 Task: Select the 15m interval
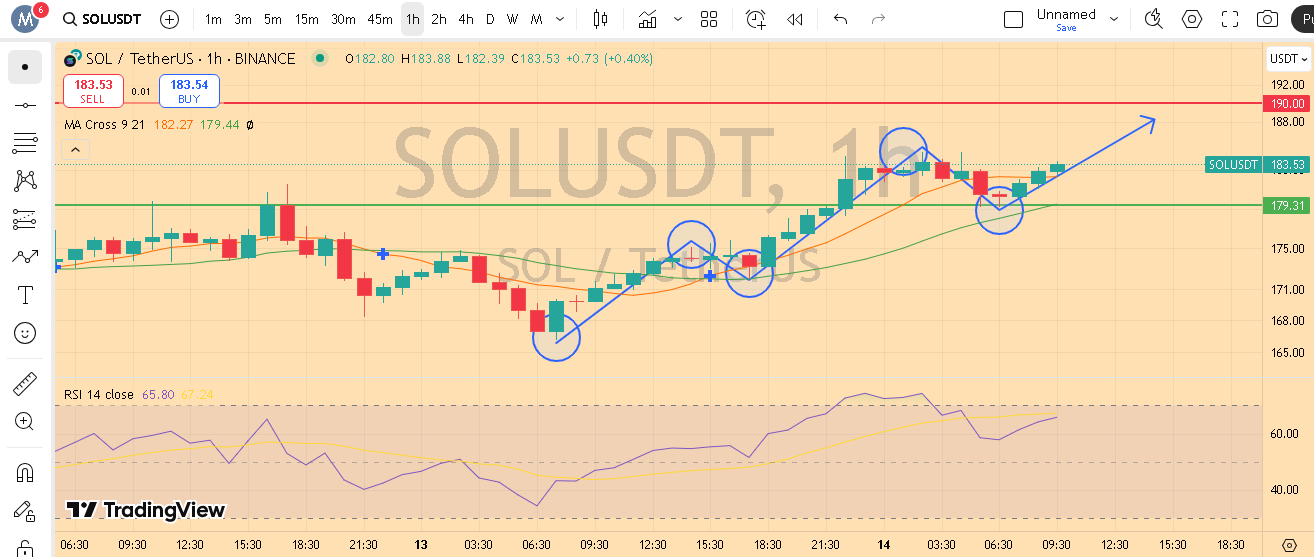coord(307,19)
